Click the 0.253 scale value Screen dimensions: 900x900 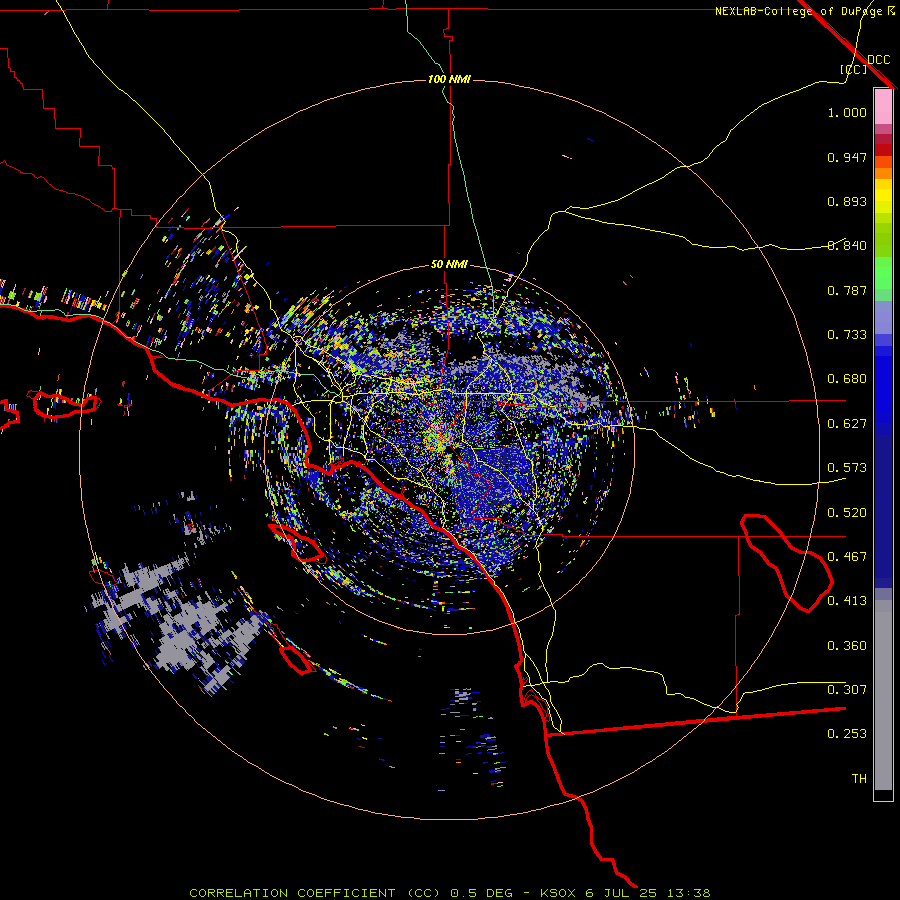[847, 734]
